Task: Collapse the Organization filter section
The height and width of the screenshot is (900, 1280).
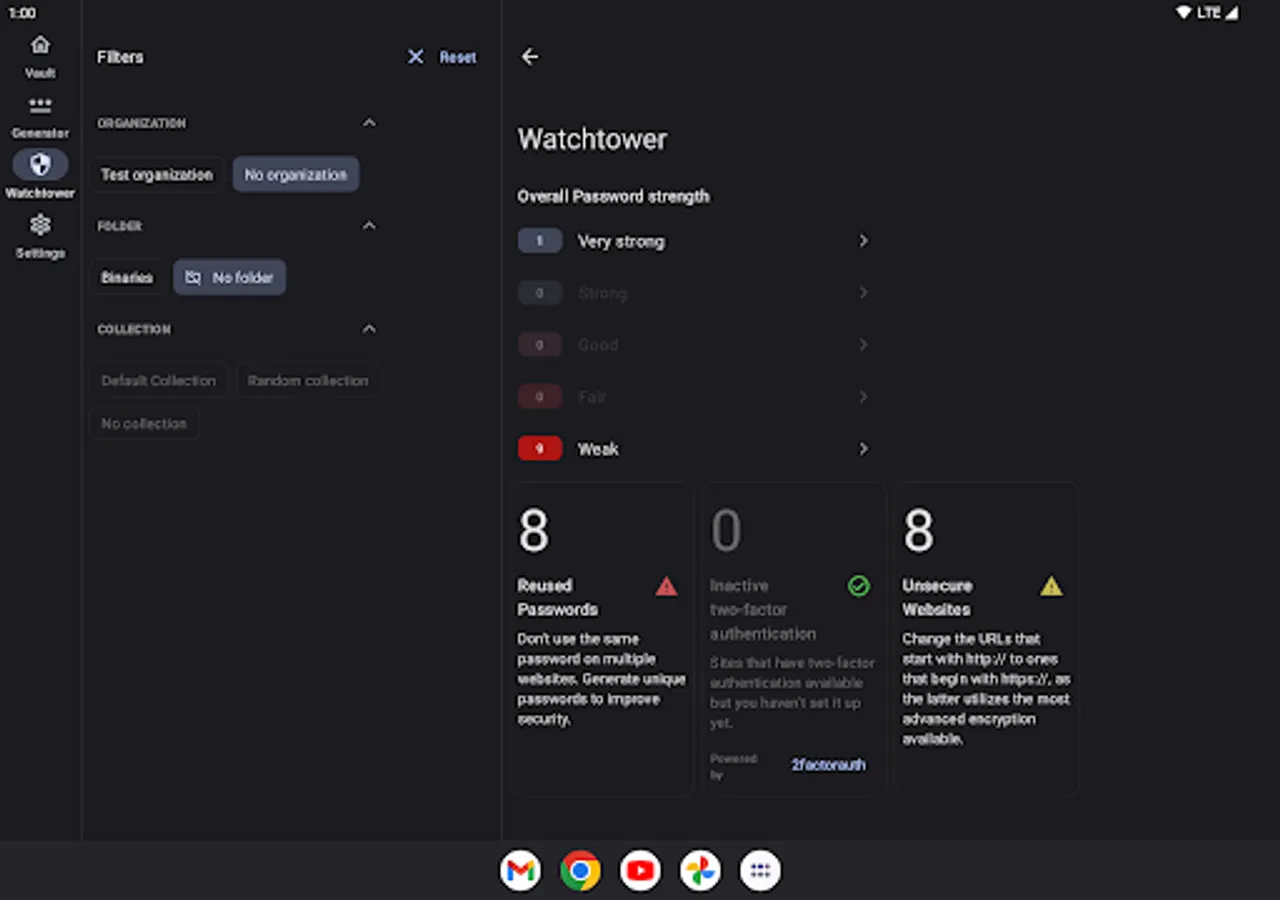Action: [x=369, y=123]
